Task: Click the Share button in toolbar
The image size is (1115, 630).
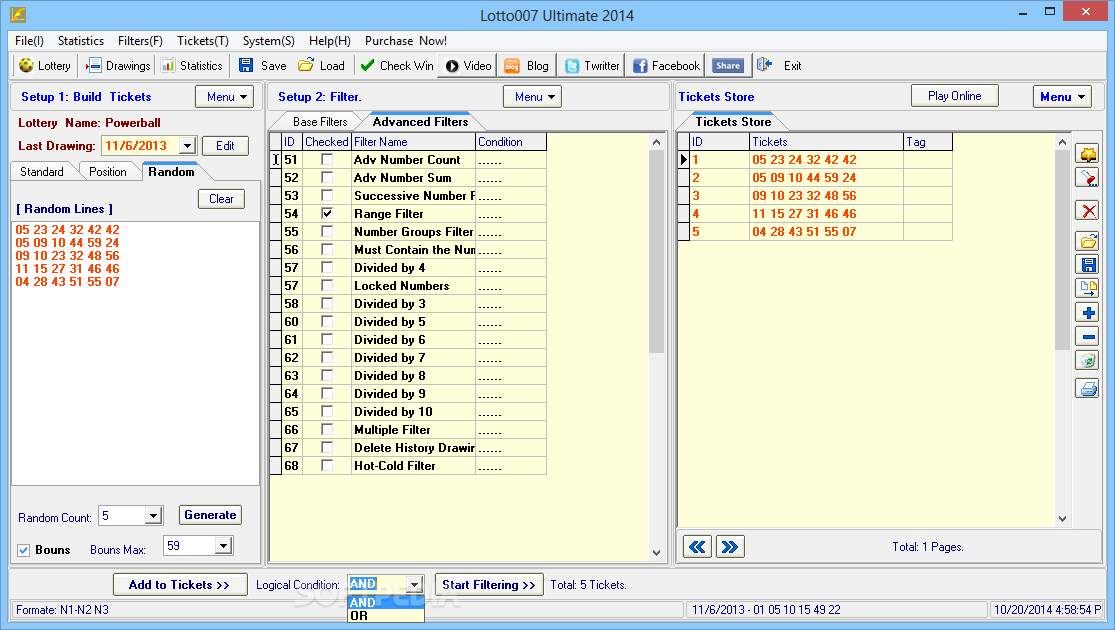Action: pos(728,65)
